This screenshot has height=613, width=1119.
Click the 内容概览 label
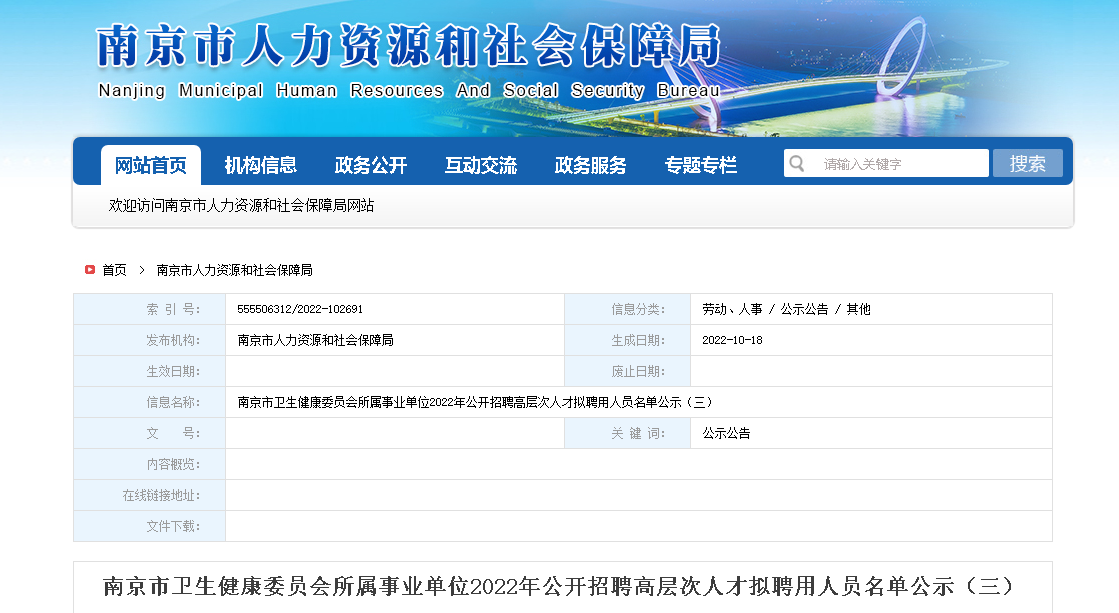[173, 465]
